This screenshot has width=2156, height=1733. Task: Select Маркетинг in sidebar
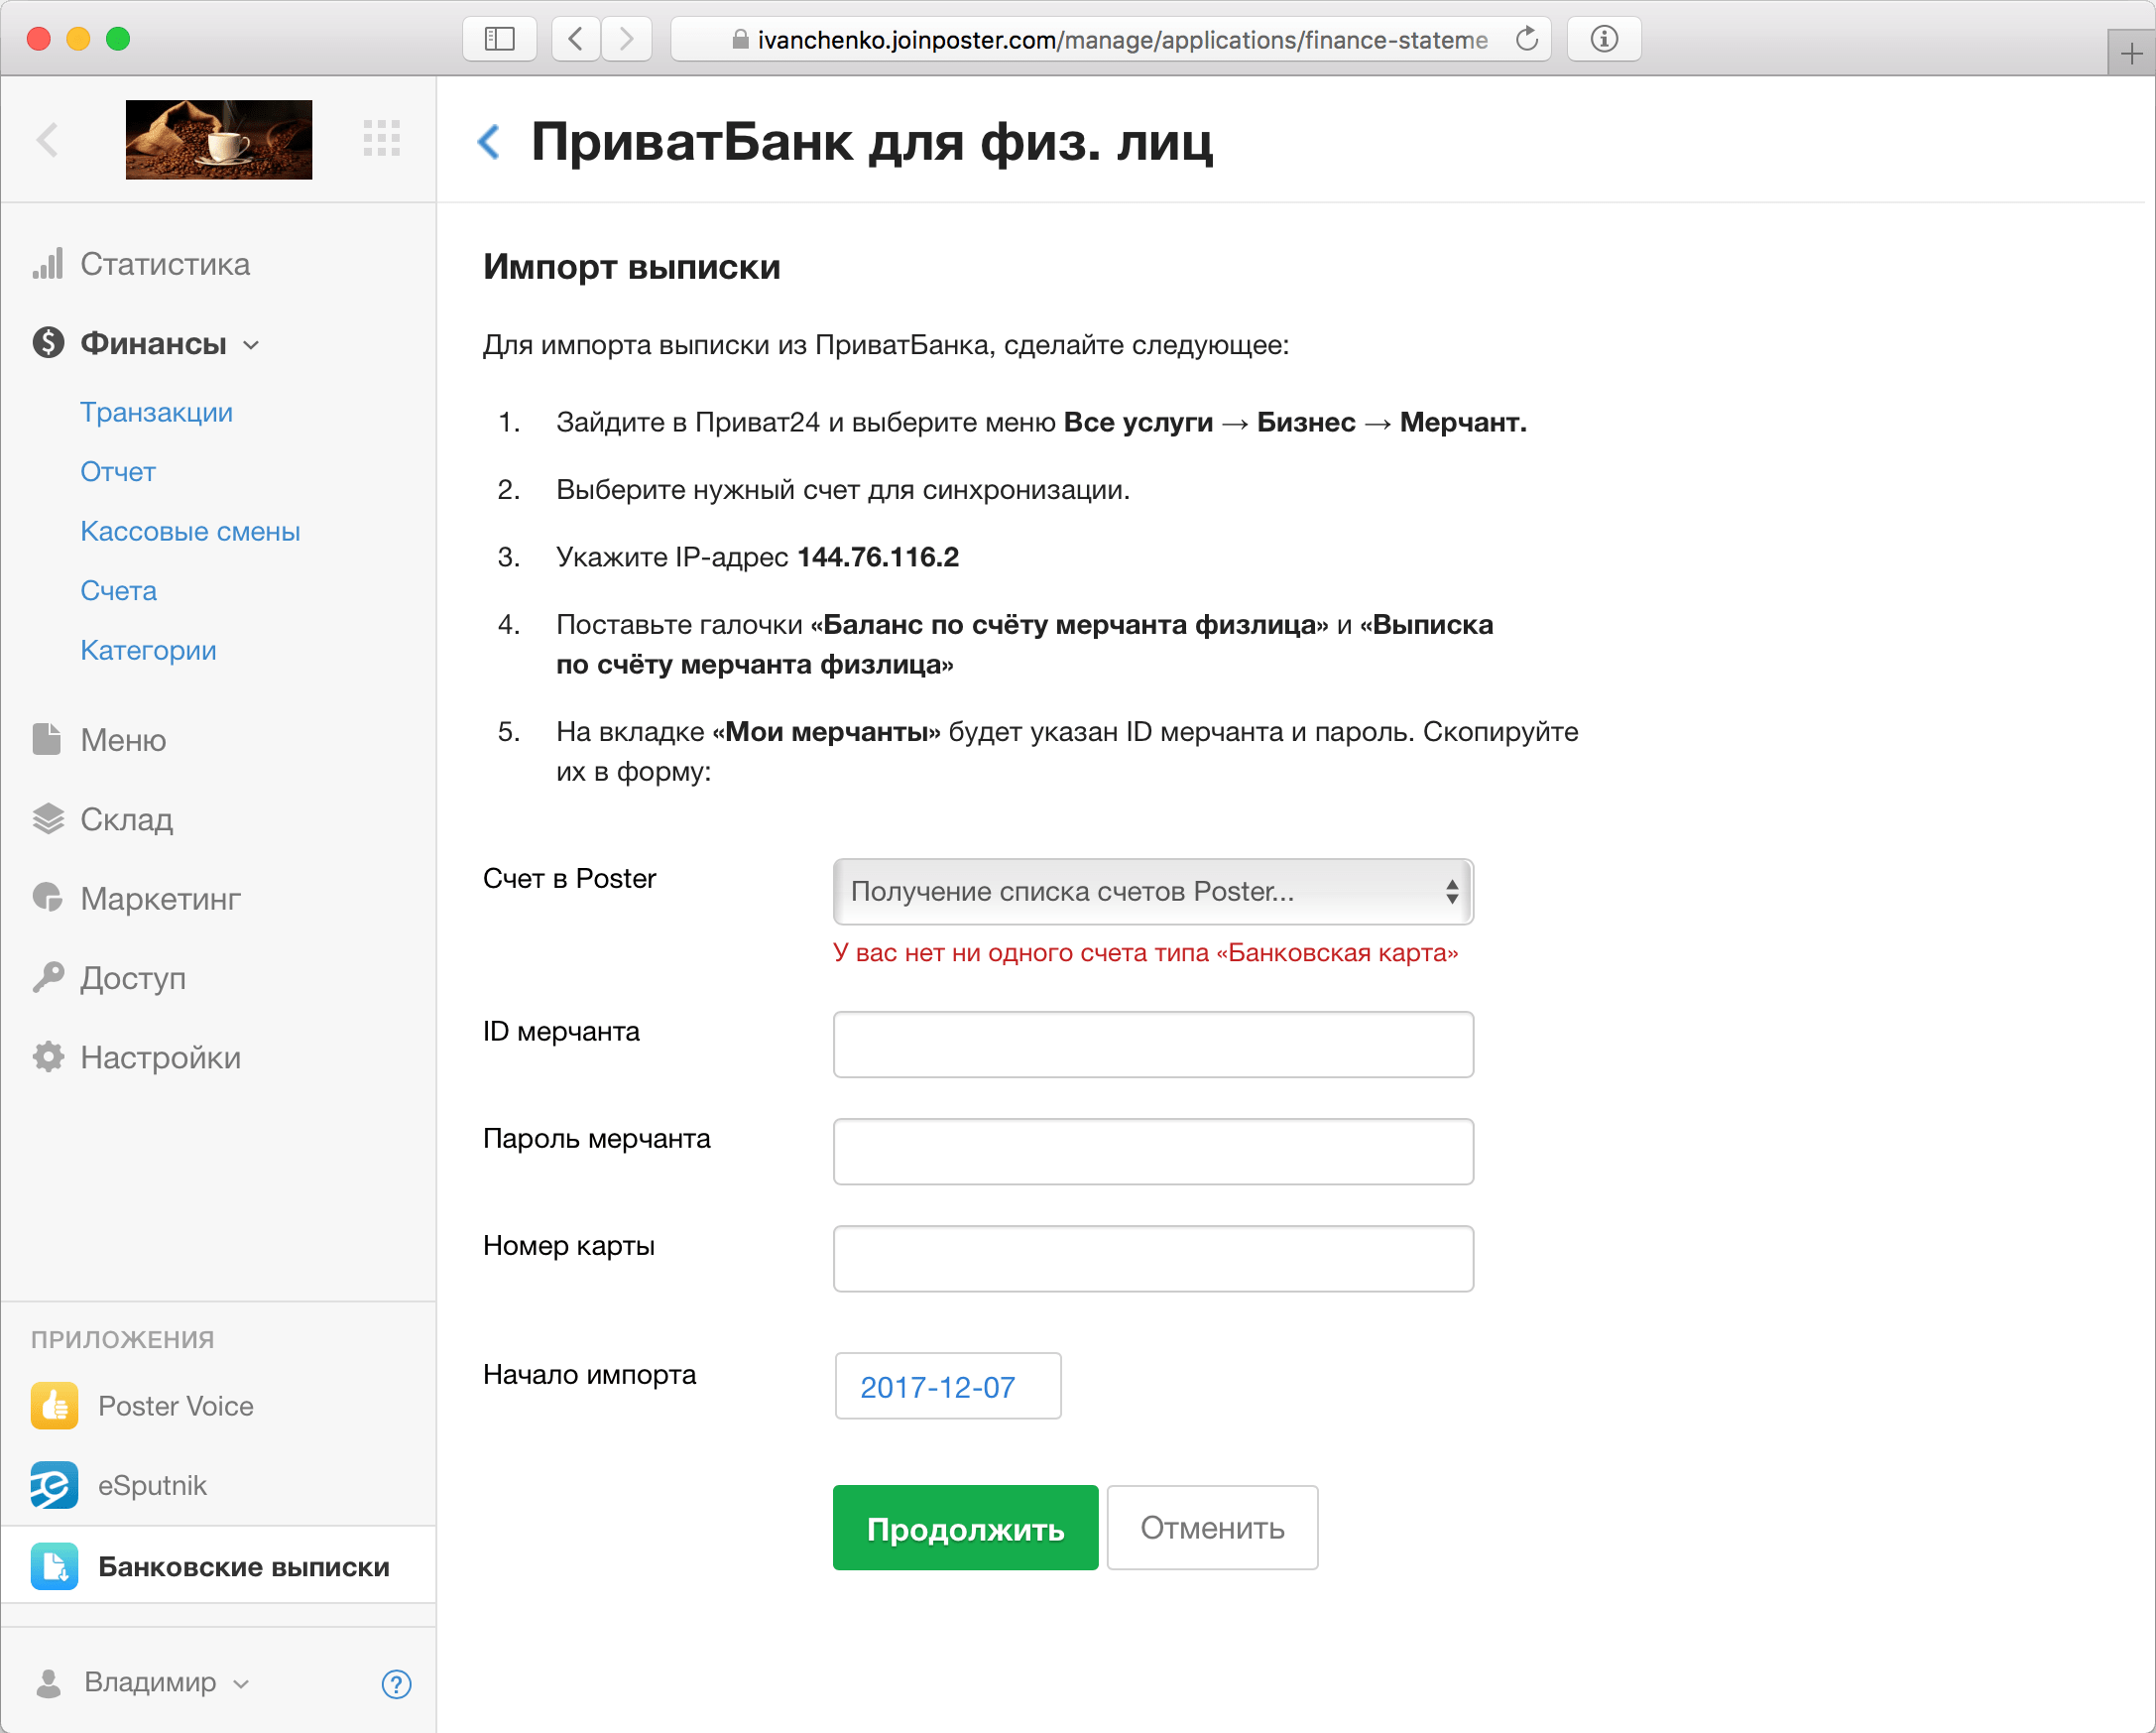(160, 898)
